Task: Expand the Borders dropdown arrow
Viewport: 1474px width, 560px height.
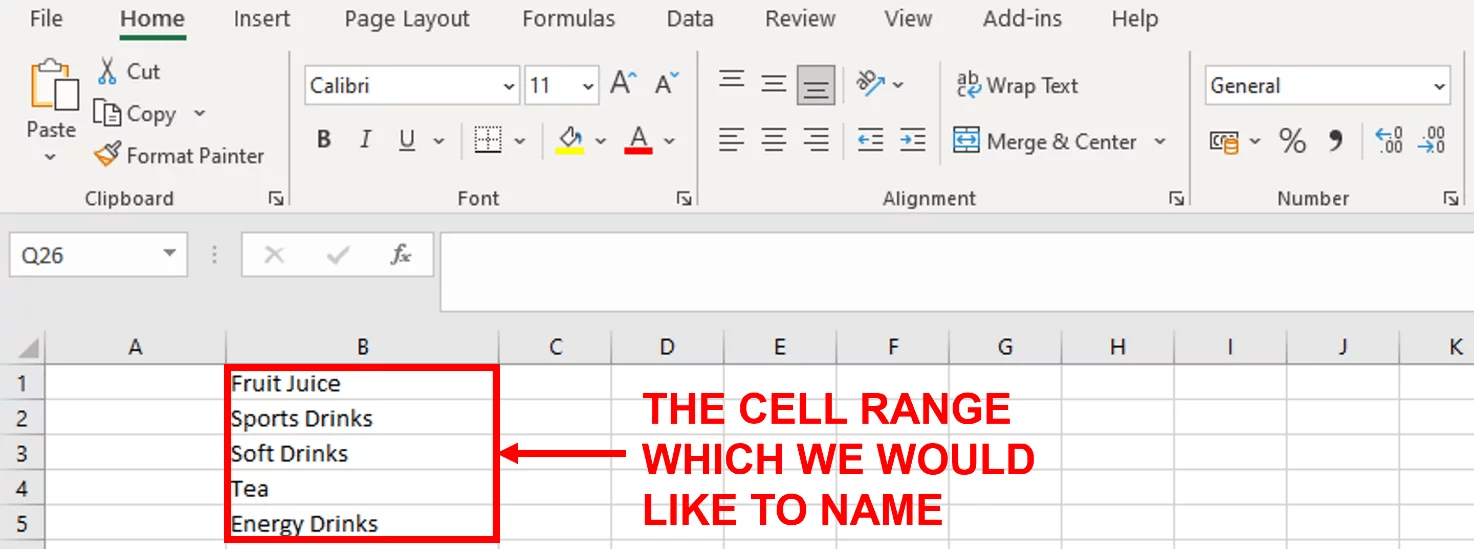Action: [x=519, y=141]
